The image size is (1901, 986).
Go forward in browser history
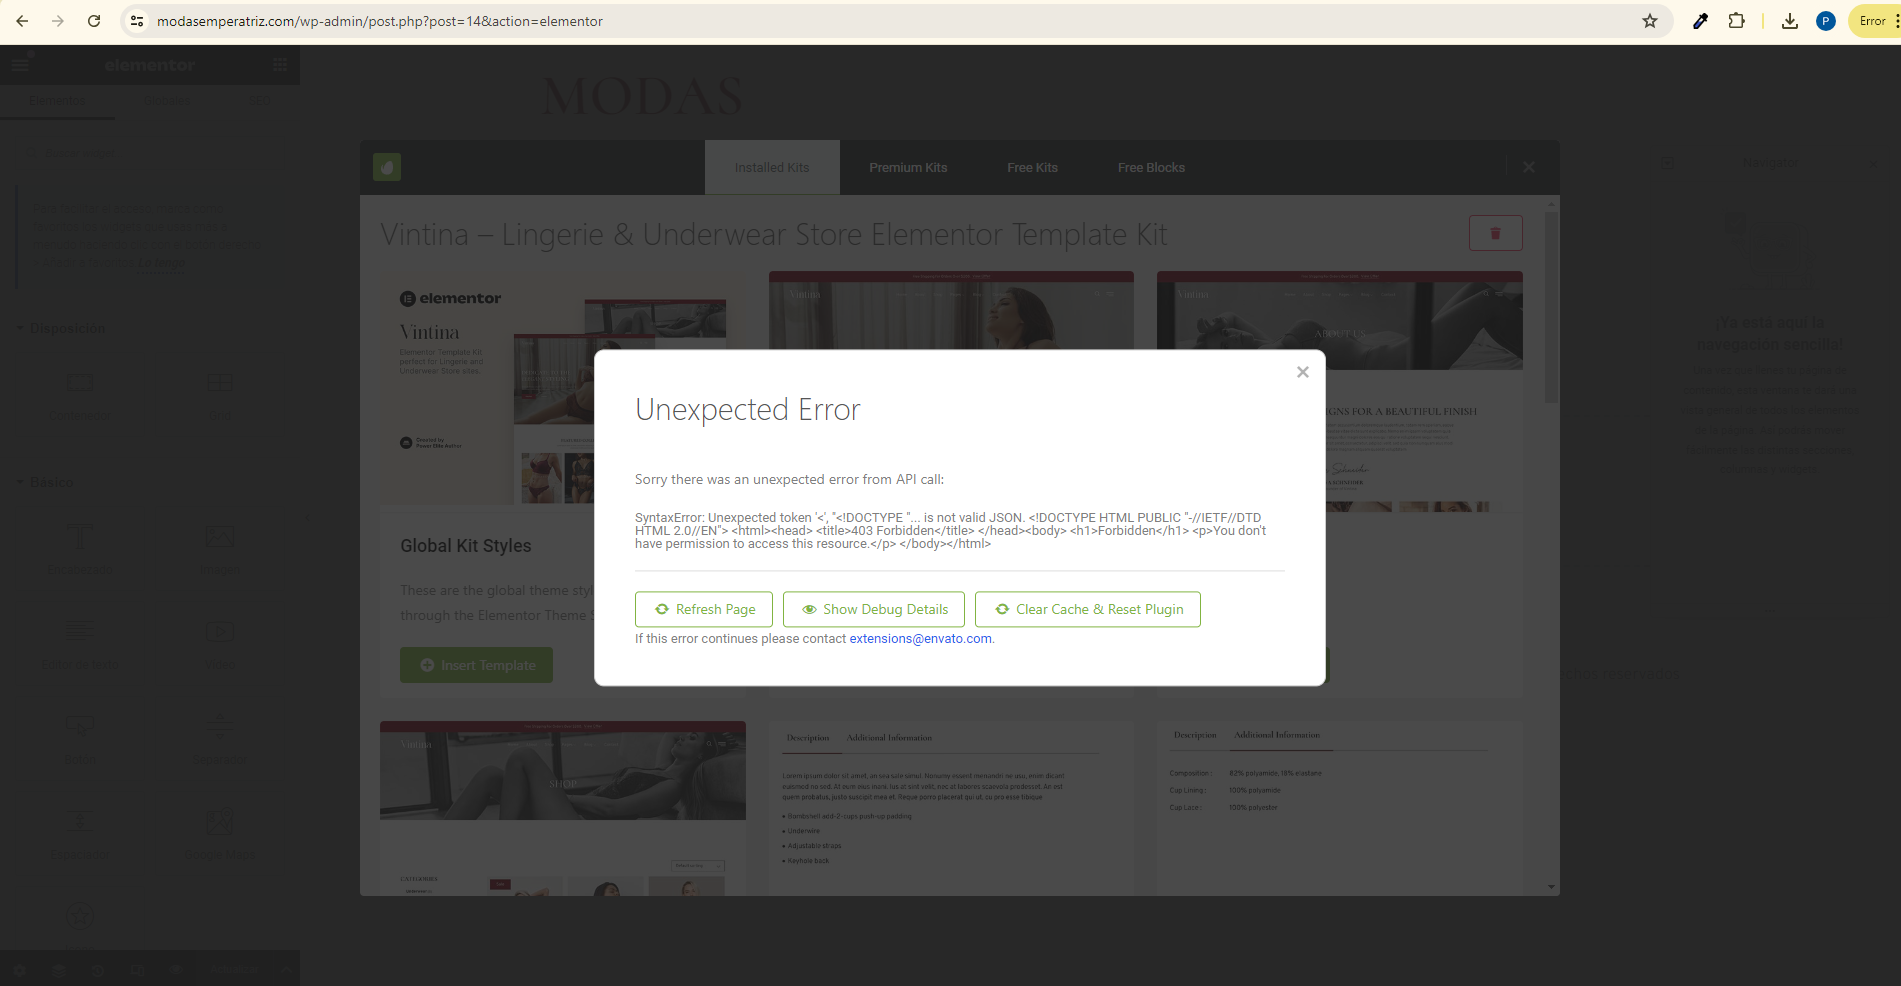[x=58, y=21]
